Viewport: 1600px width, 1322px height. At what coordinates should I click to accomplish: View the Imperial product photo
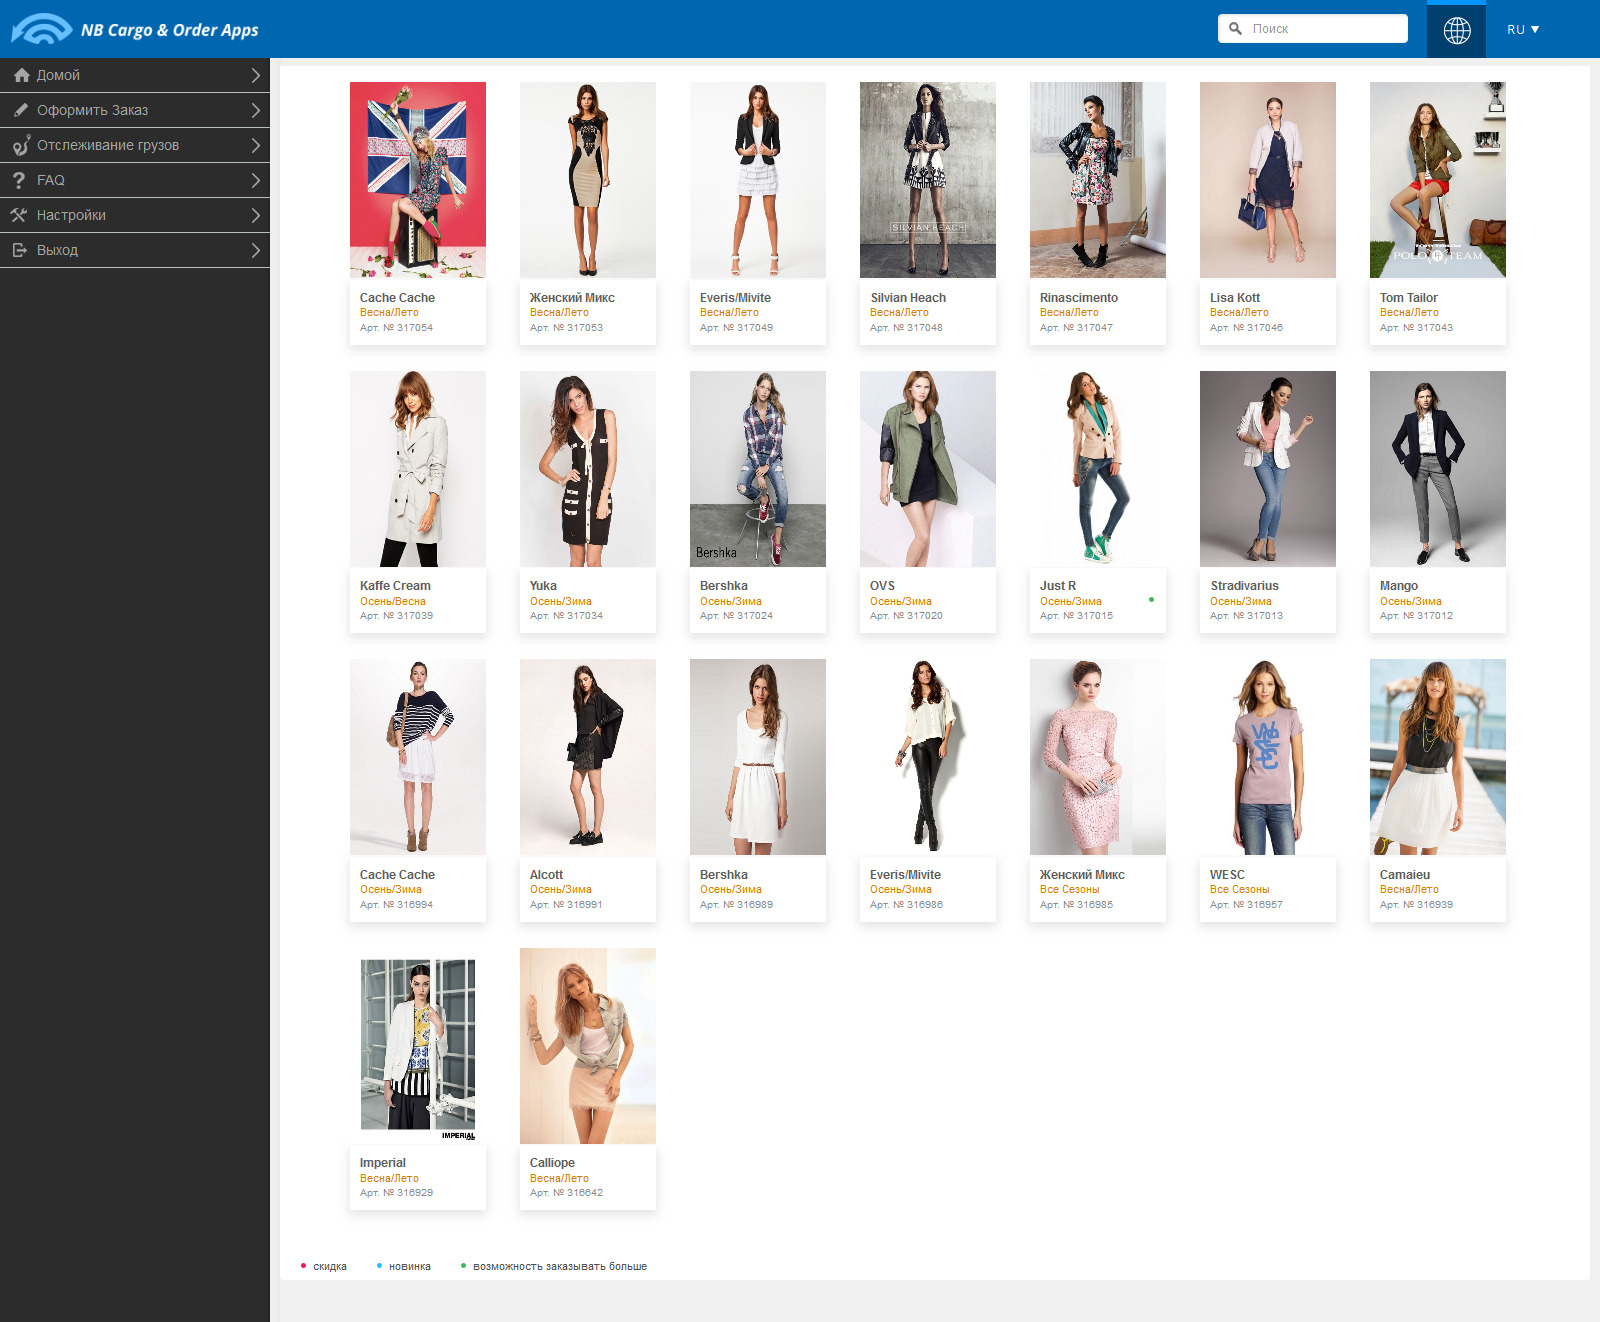(x=418, y=1046)
